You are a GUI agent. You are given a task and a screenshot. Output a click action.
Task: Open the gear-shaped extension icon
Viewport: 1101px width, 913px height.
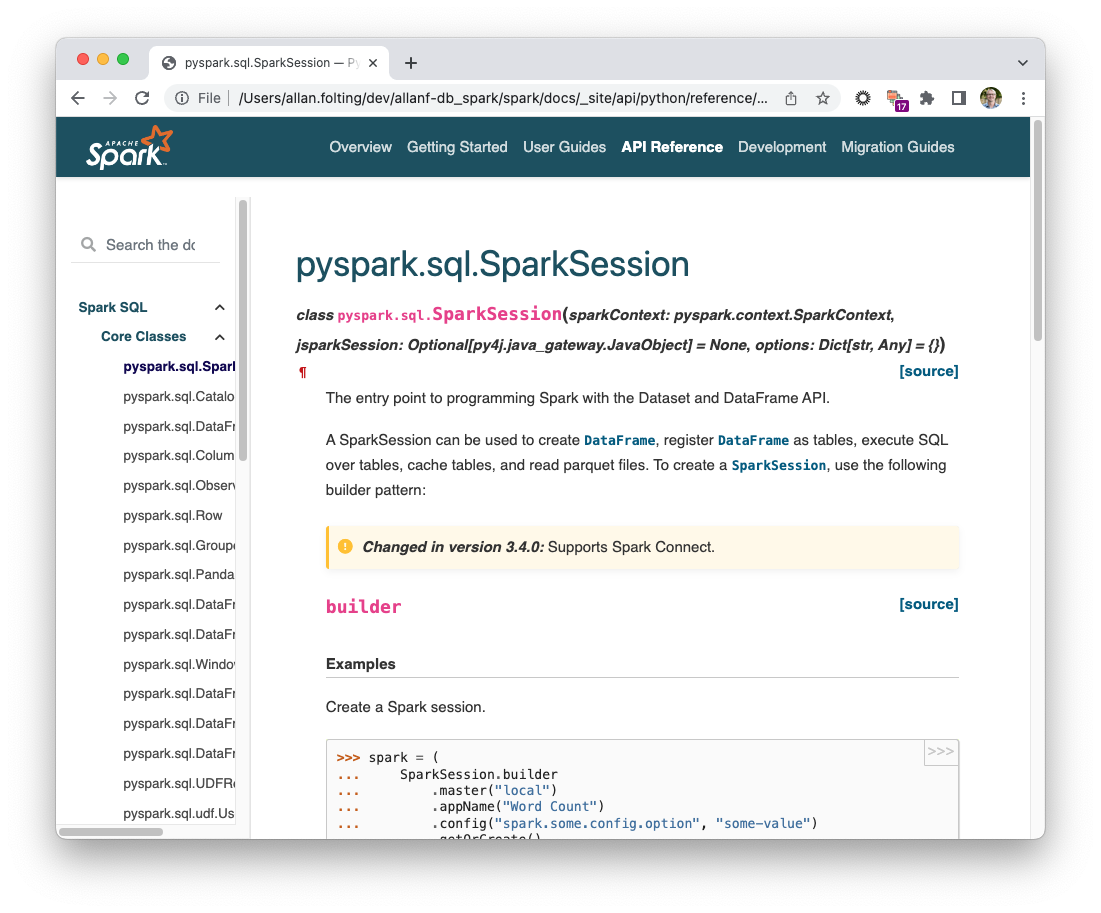point(863,98)
